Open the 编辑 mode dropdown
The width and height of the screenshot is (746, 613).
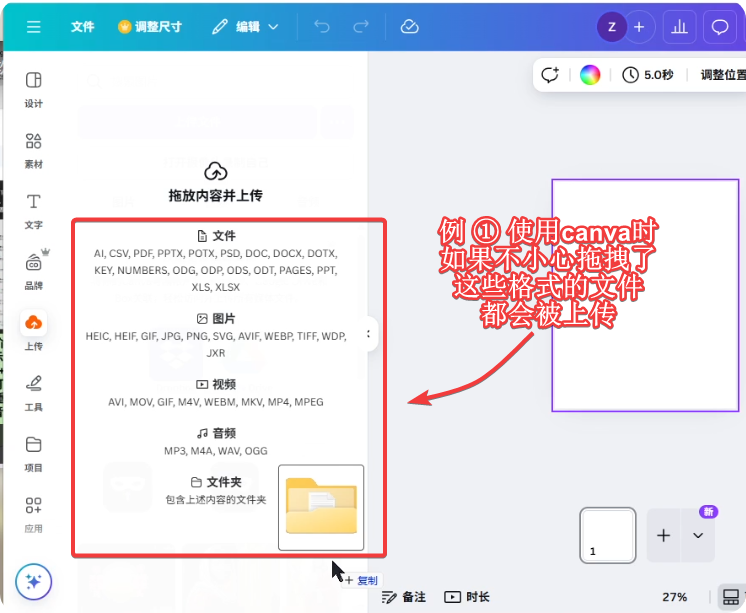pos(245,27)
